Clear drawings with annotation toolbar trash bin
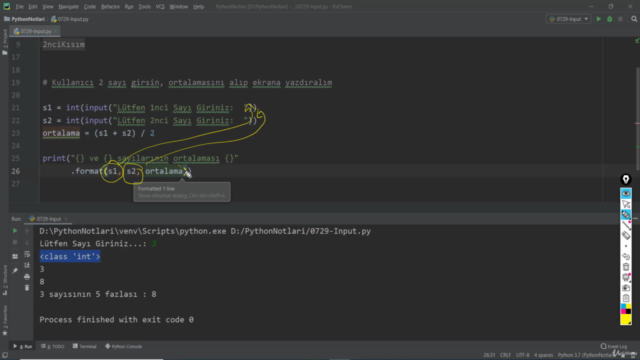 pyautogui.click(x=626, y=267)
